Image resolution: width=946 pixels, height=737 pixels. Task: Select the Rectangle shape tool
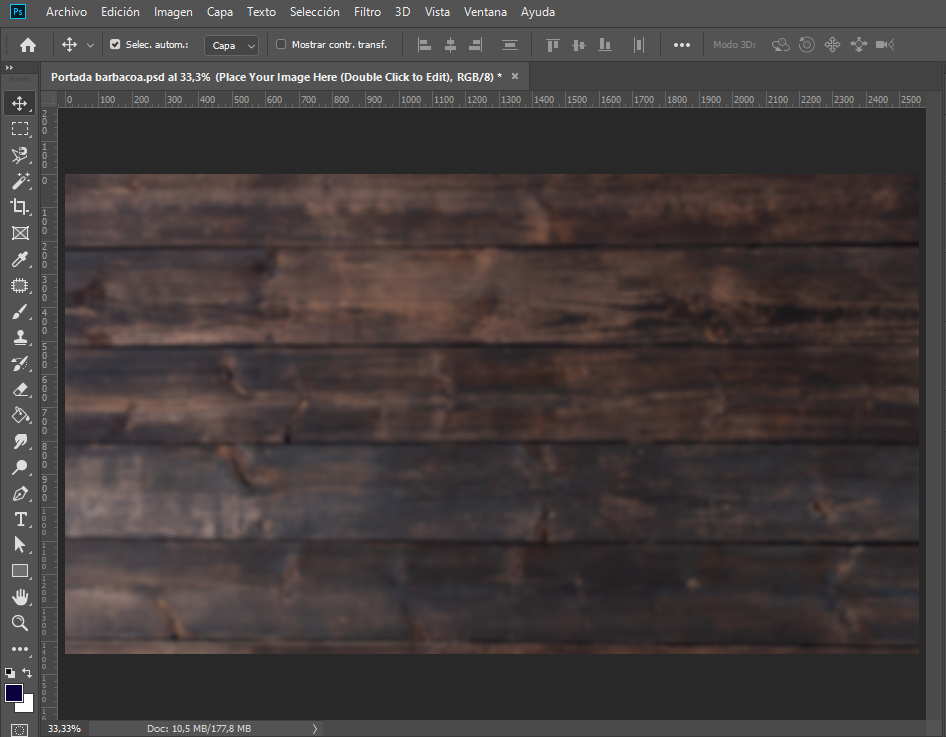(19, 571)
